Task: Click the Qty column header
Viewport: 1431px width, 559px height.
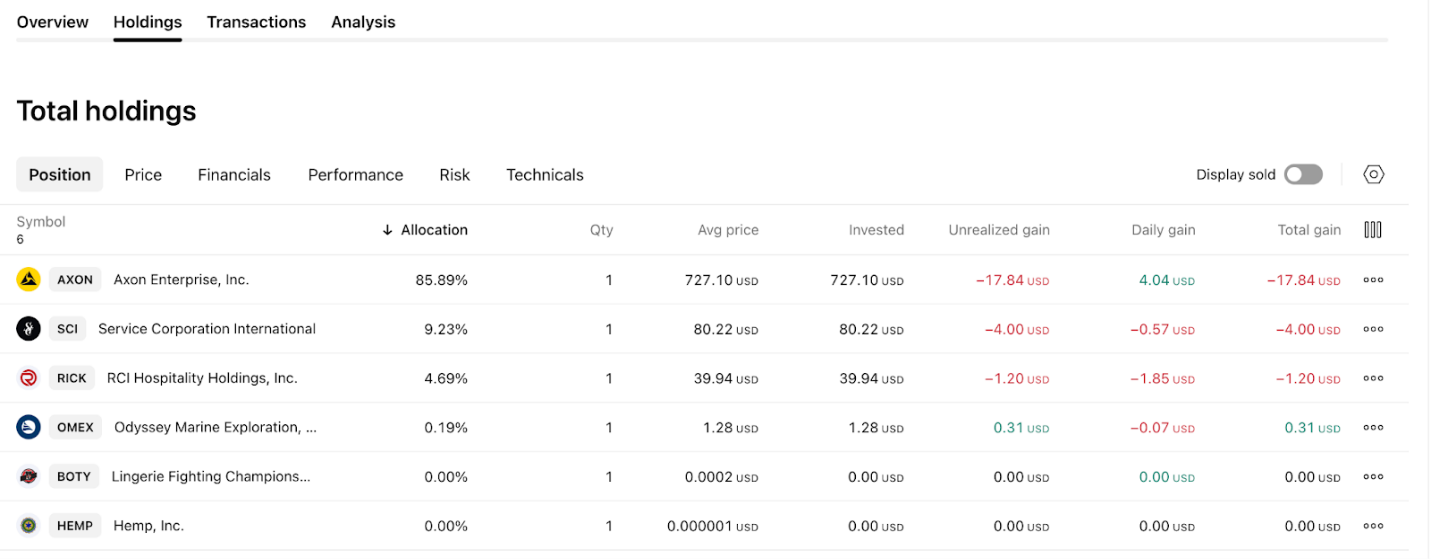Action: [x=601, y=230]
